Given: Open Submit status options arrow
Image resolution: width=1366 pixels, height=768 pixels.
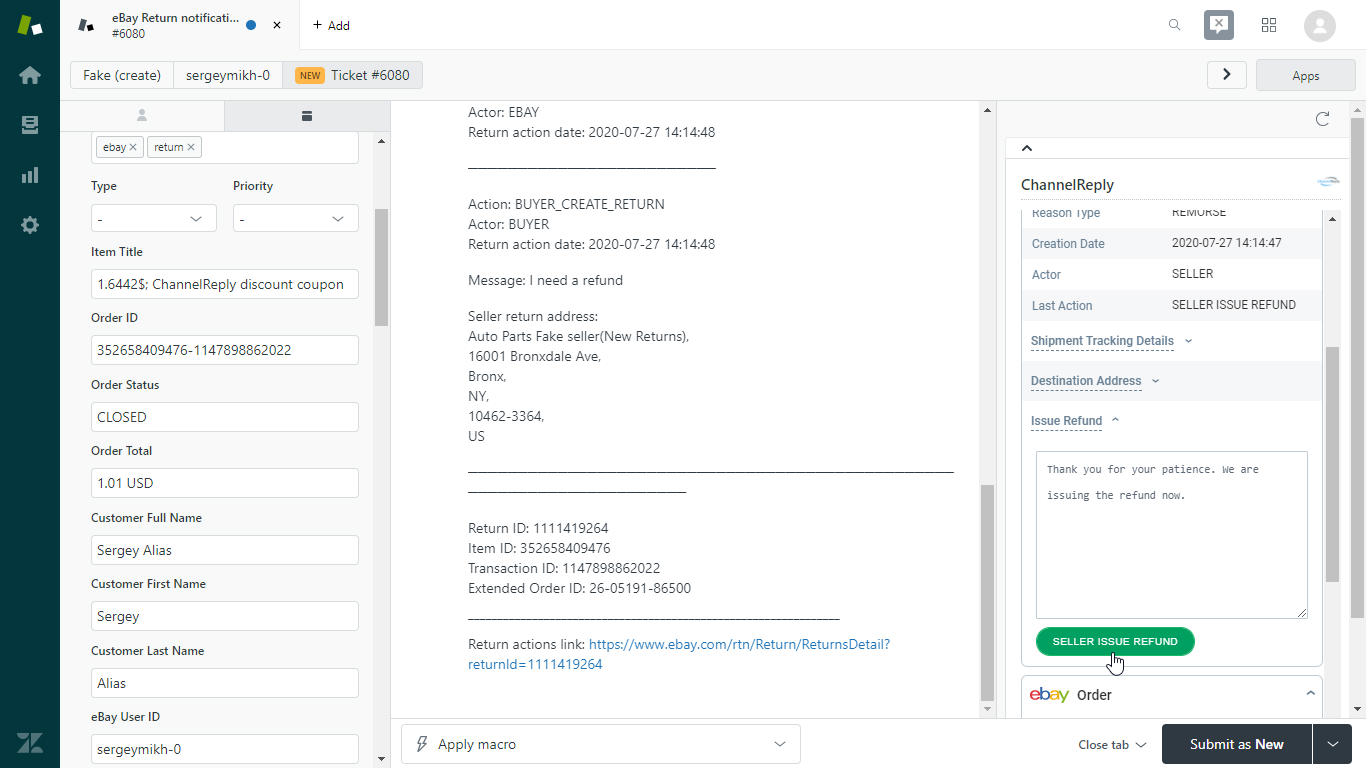Looking at the screenshot, I should (x=1332, y=744).
